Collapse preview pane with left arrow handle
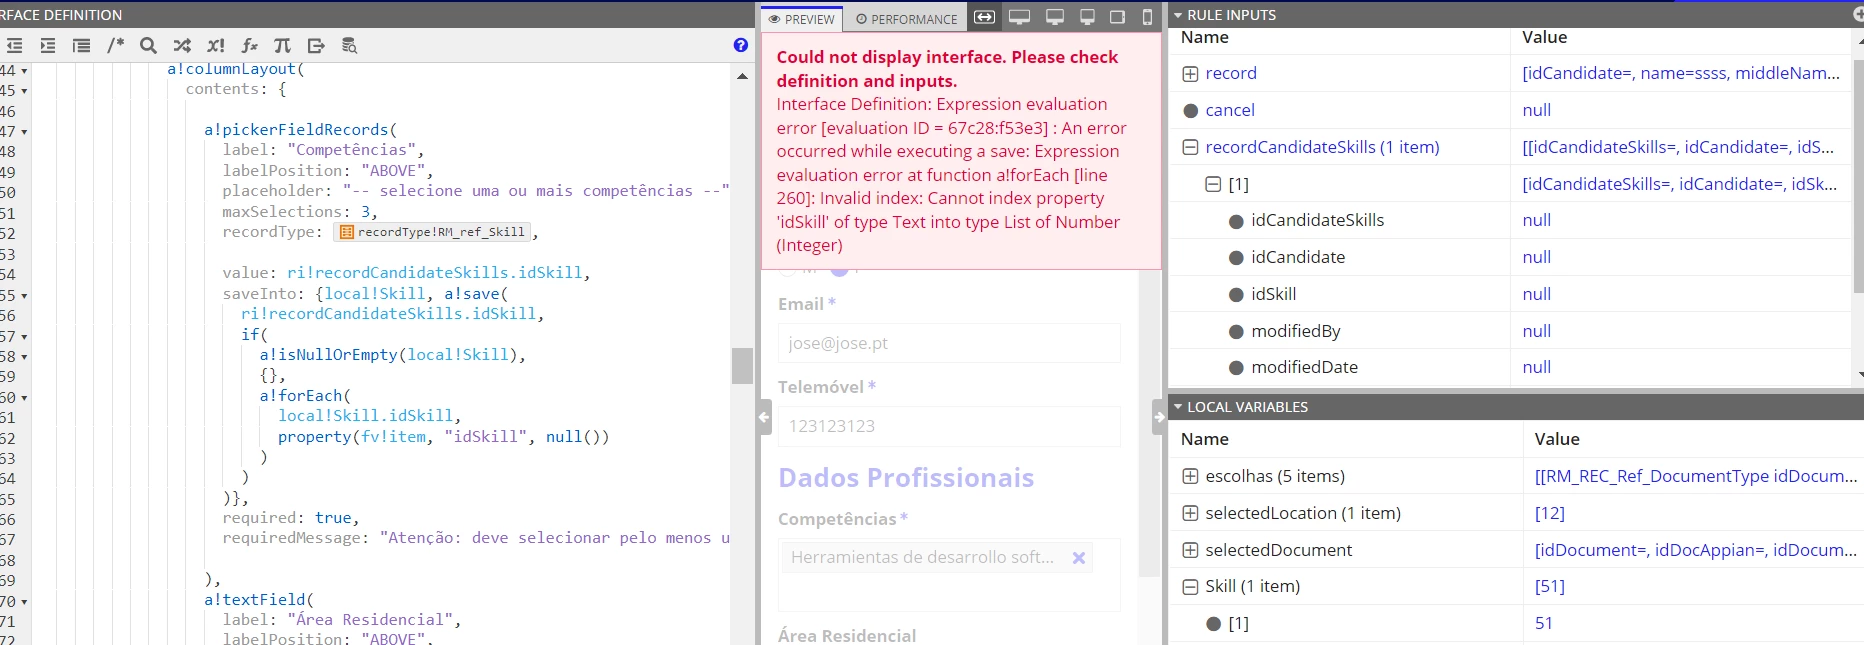Image resolution: width=1864 pixels, height=645 pixels. pyautogui.click(x=765, y=417)
